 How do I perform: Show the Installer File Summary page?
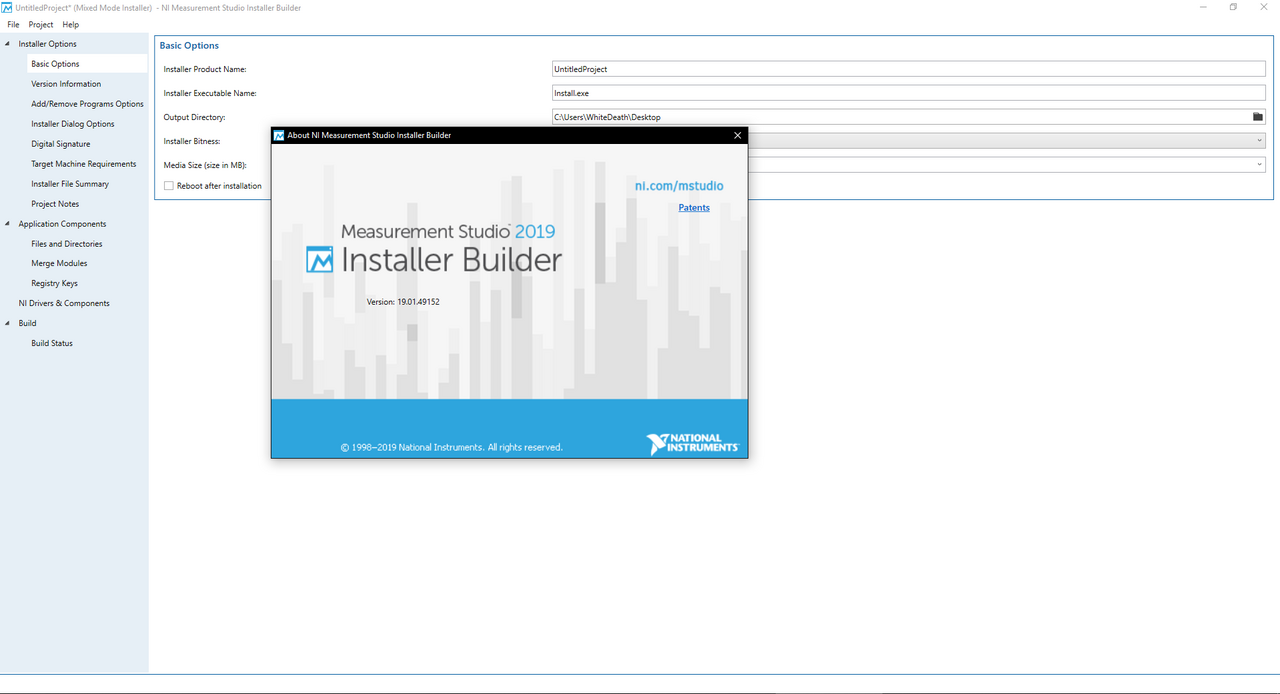pyautogui.click(x=70, y=184)
